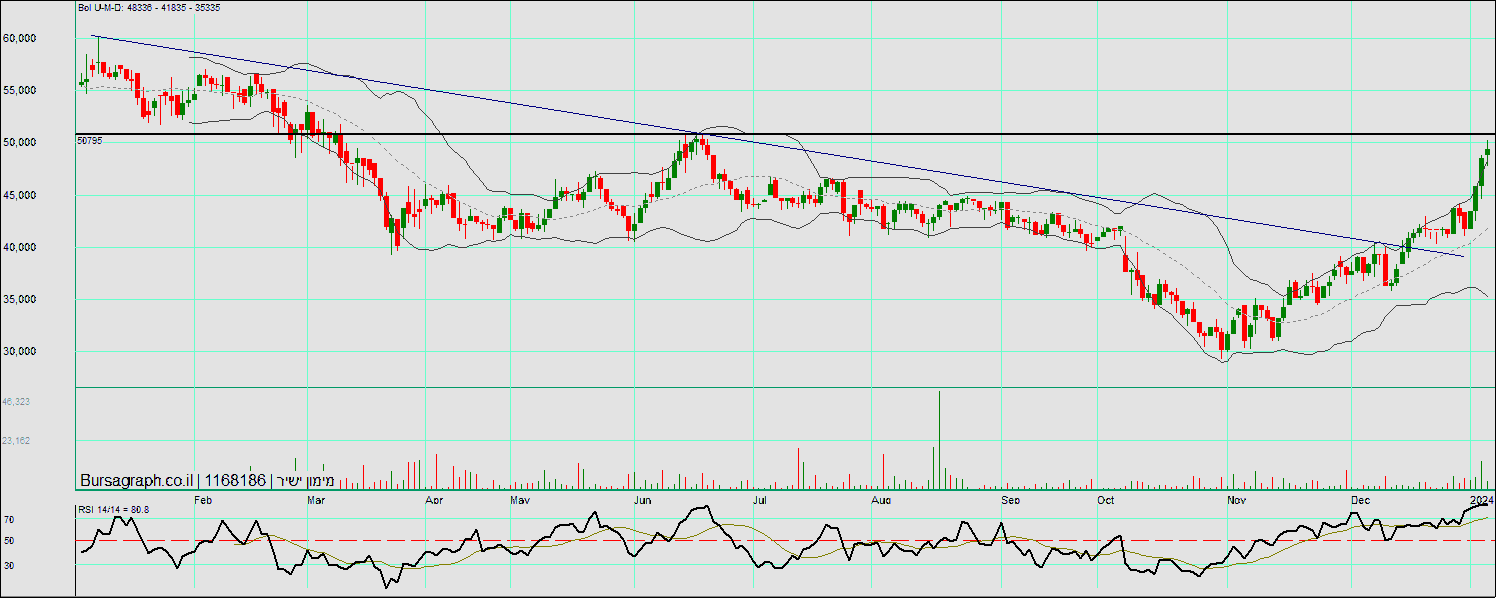Screen dimensions: 1496x598
Task: Click the 46,323 volume scale label
Action: point(17,401)
